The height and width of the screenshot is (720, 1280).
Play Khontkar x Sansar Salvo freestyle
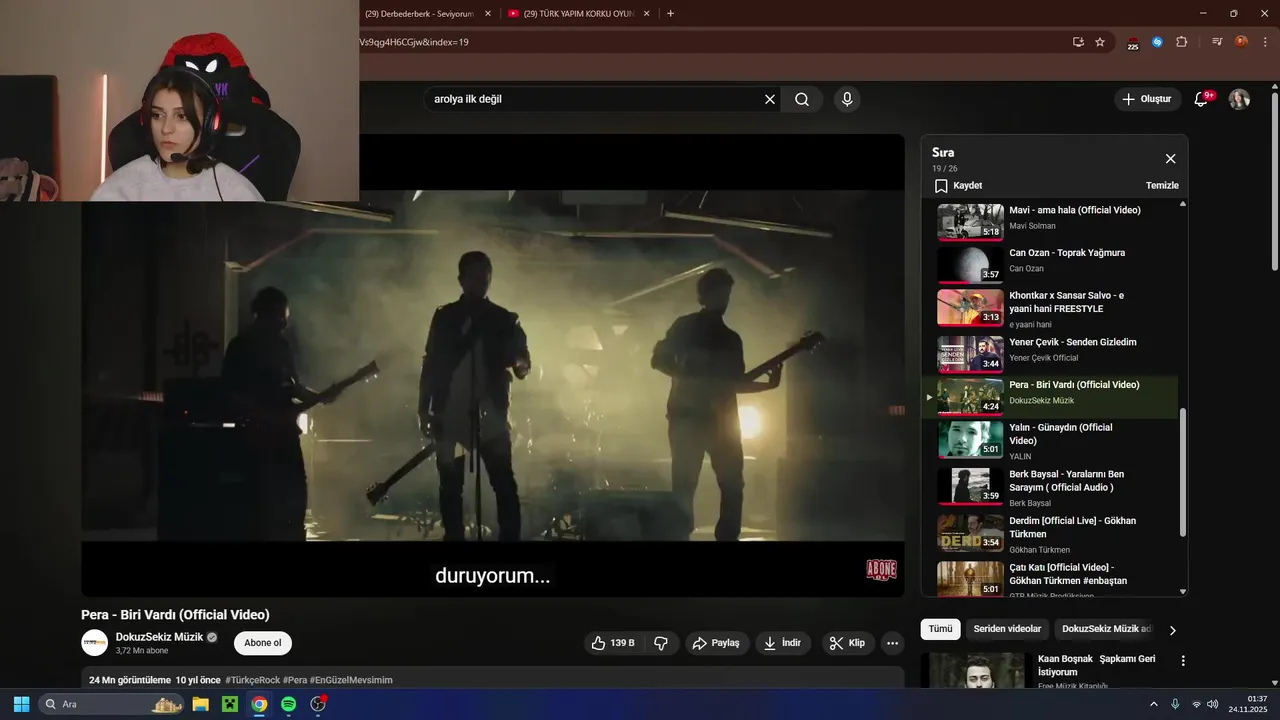pyautogui.click(x=1050, y=307)
